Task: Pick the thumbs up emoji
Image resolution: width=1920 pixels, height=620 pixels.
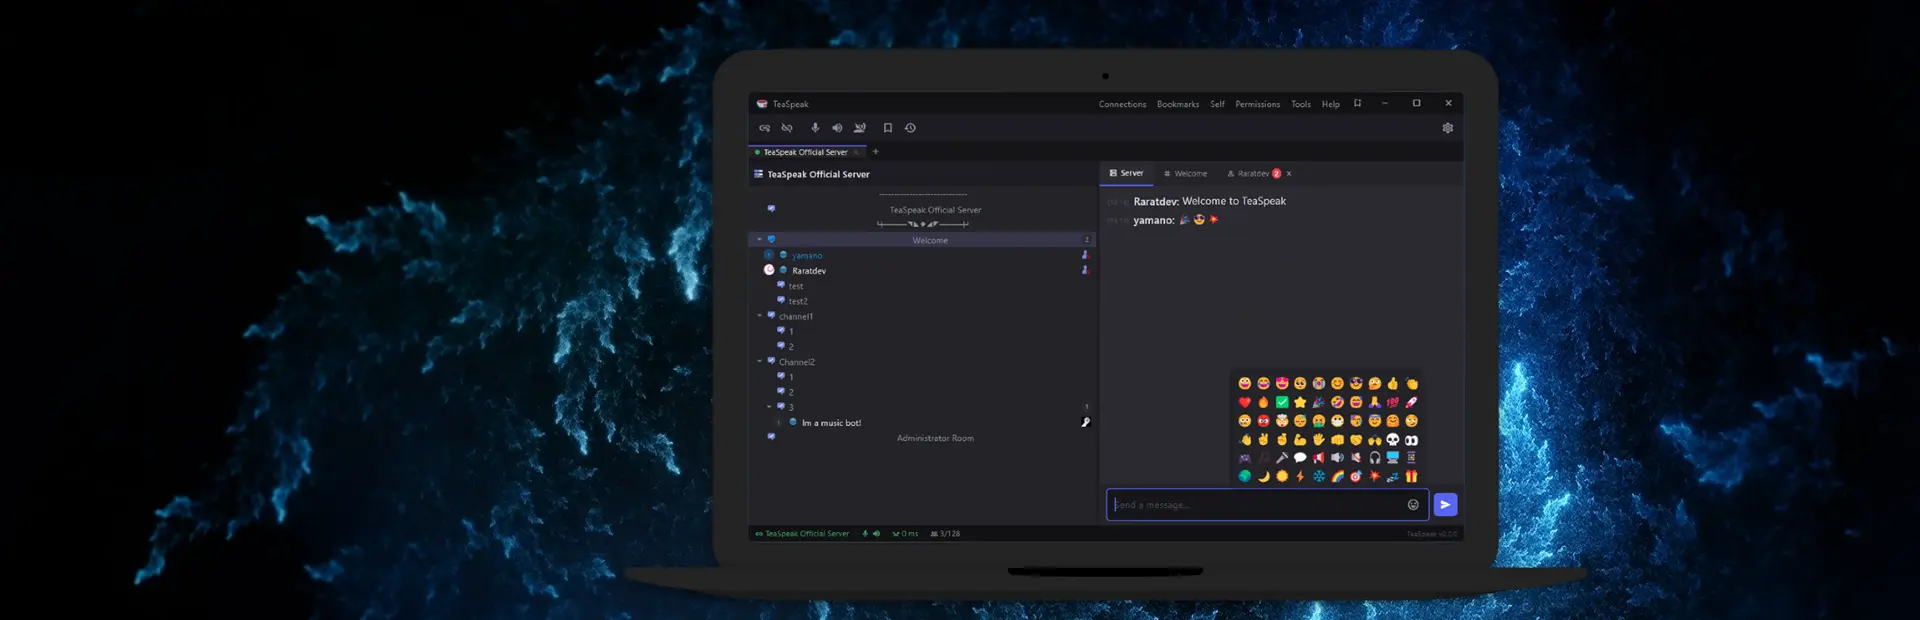Action: point(1392,383)
